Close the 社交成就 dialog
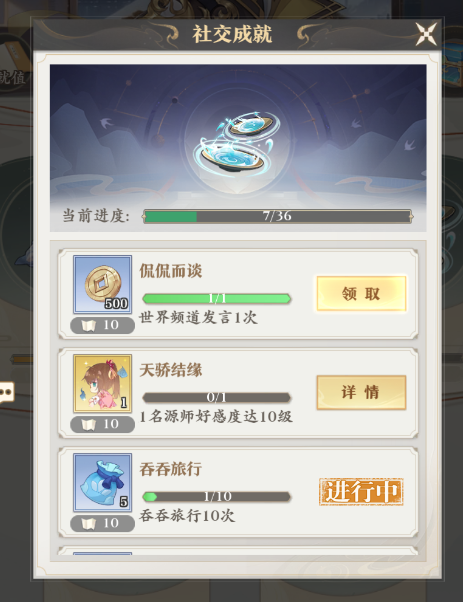 click(426, 34)
